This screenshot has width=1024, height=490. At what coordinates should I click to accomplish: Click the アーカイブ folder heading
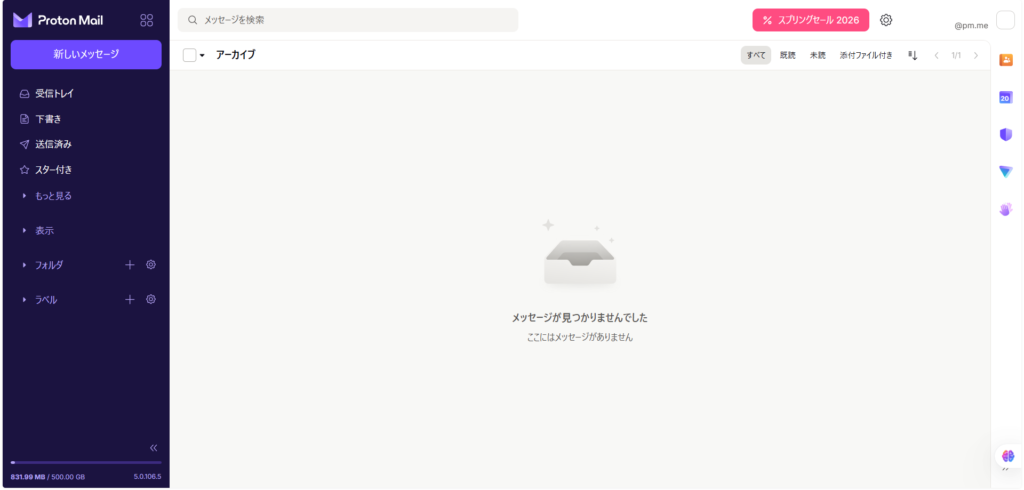235,55
